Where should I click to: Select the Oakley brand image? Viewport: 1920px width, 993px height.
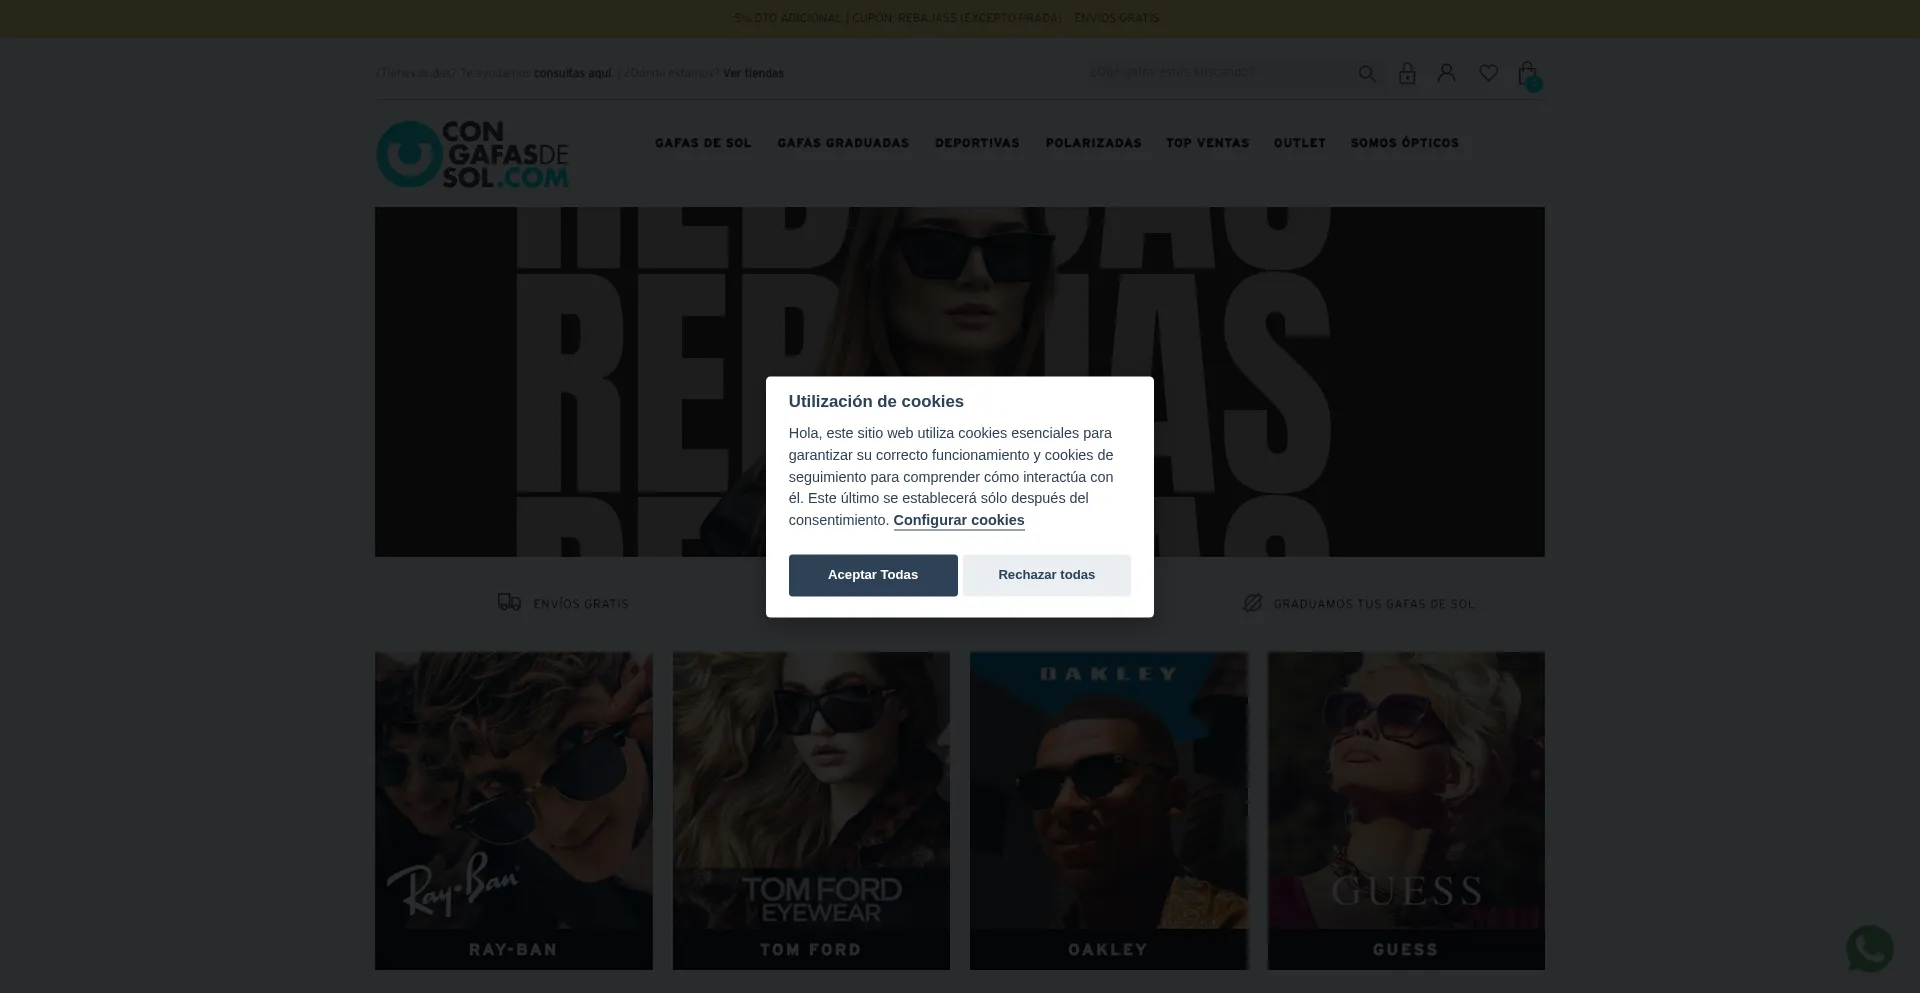coord(1108,810)
